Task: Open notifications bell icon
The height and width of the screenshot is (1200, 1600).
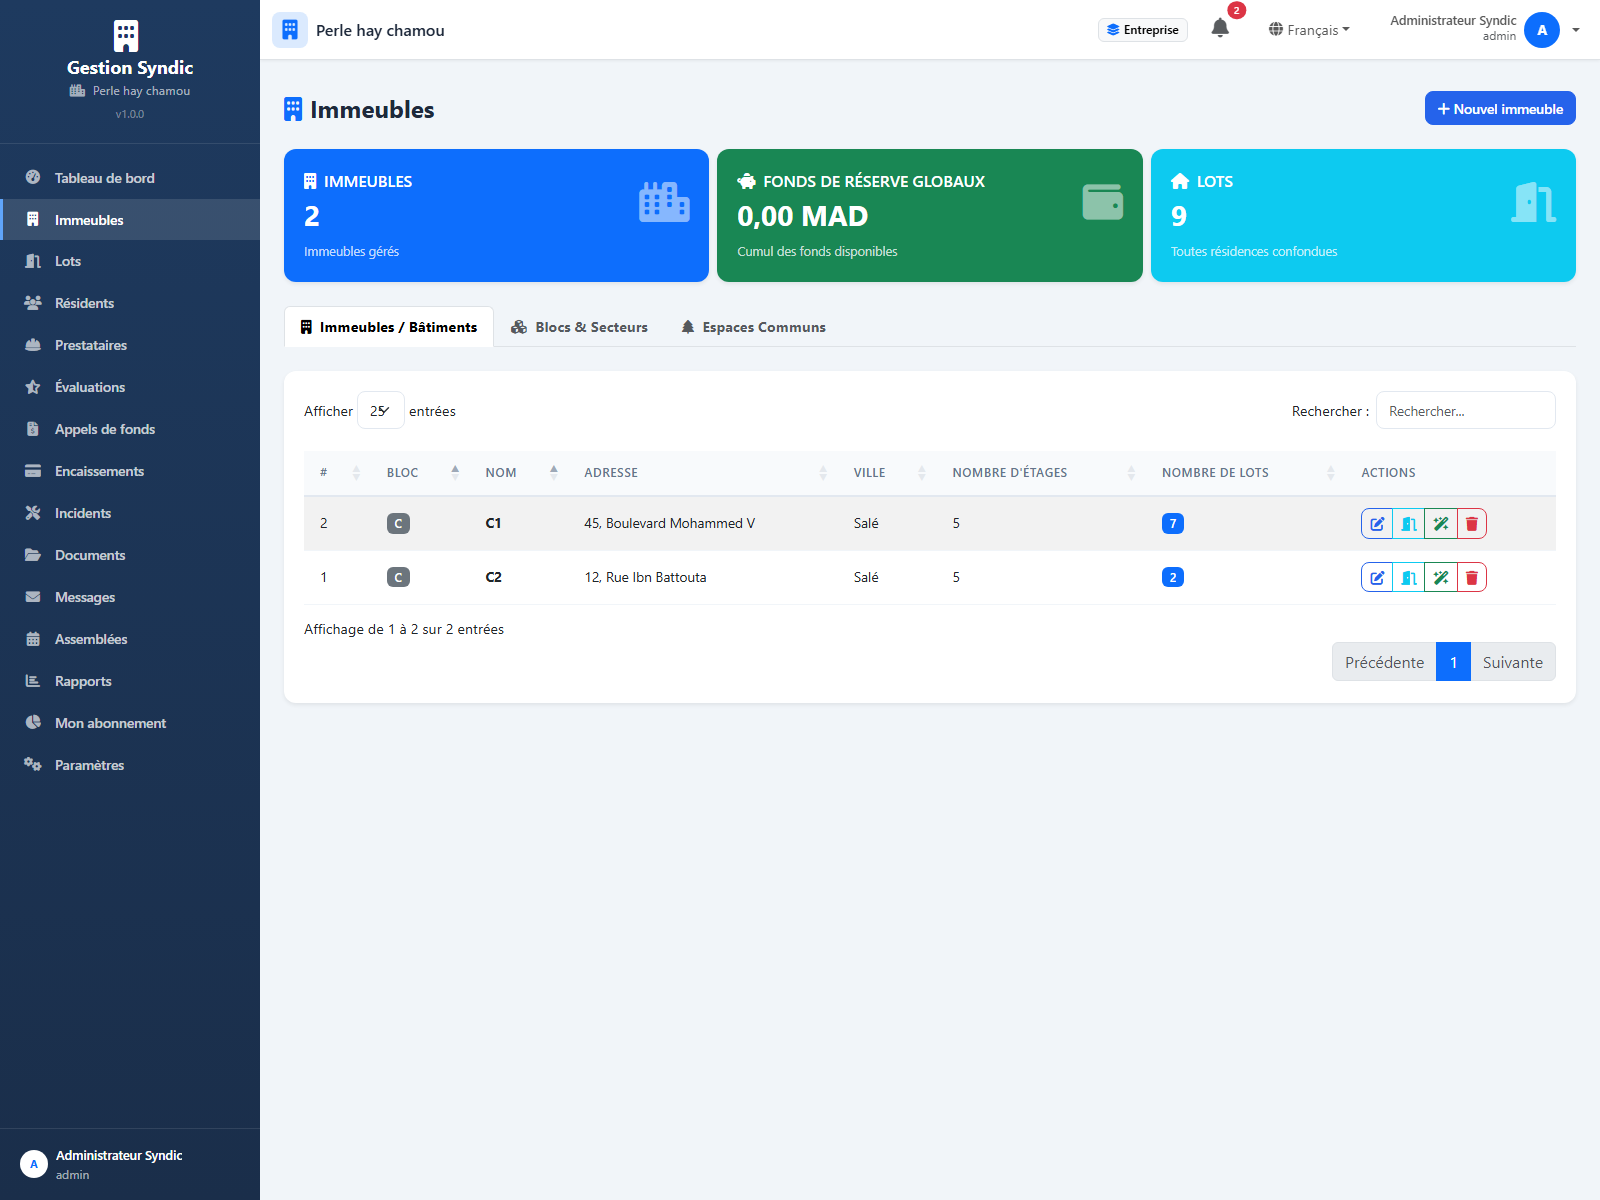Action: click(1220, 29)
